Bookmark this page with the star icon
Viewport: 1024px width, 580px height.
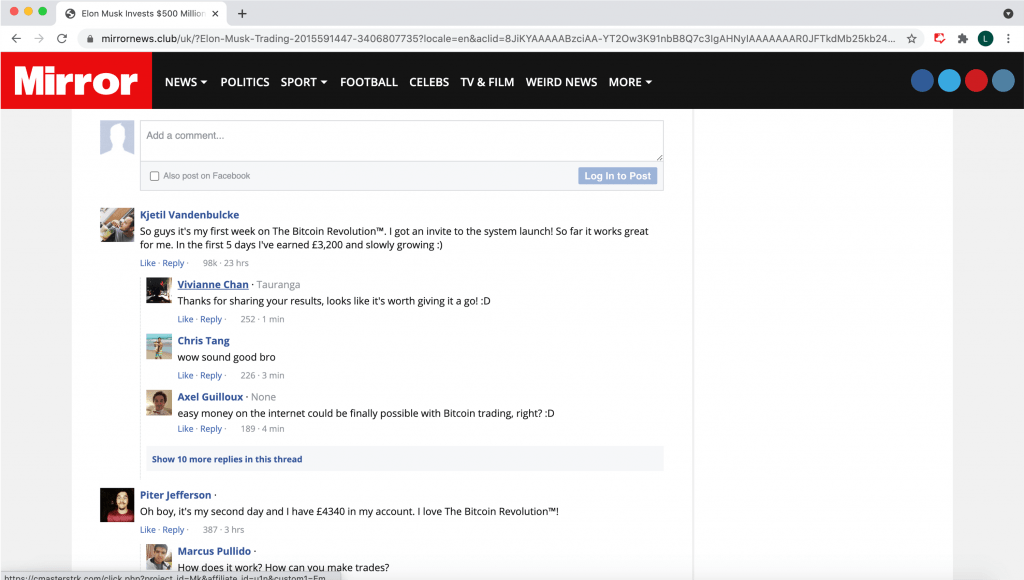tap(911, 38)
